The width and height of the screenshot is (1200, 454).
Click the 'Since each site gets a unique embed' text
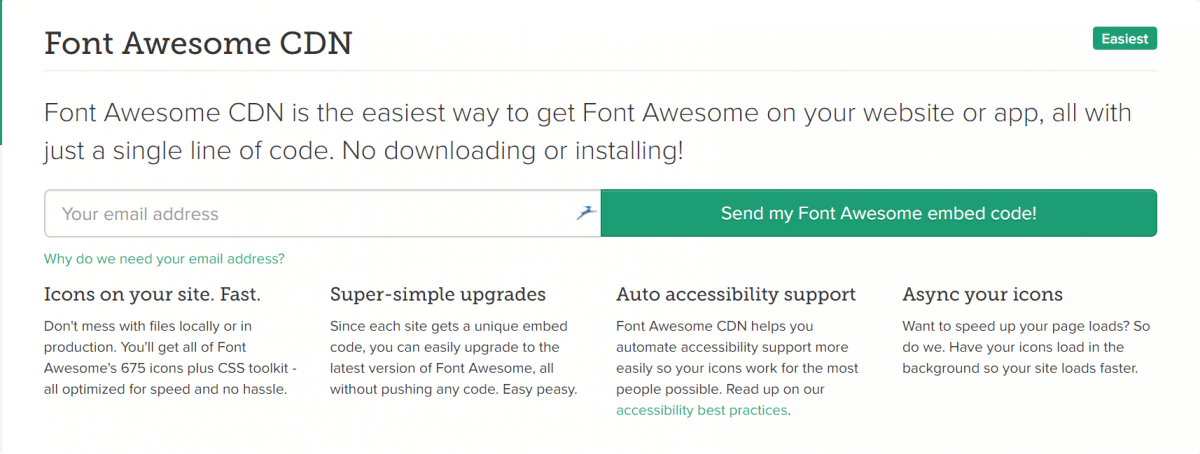coord(448,326)
